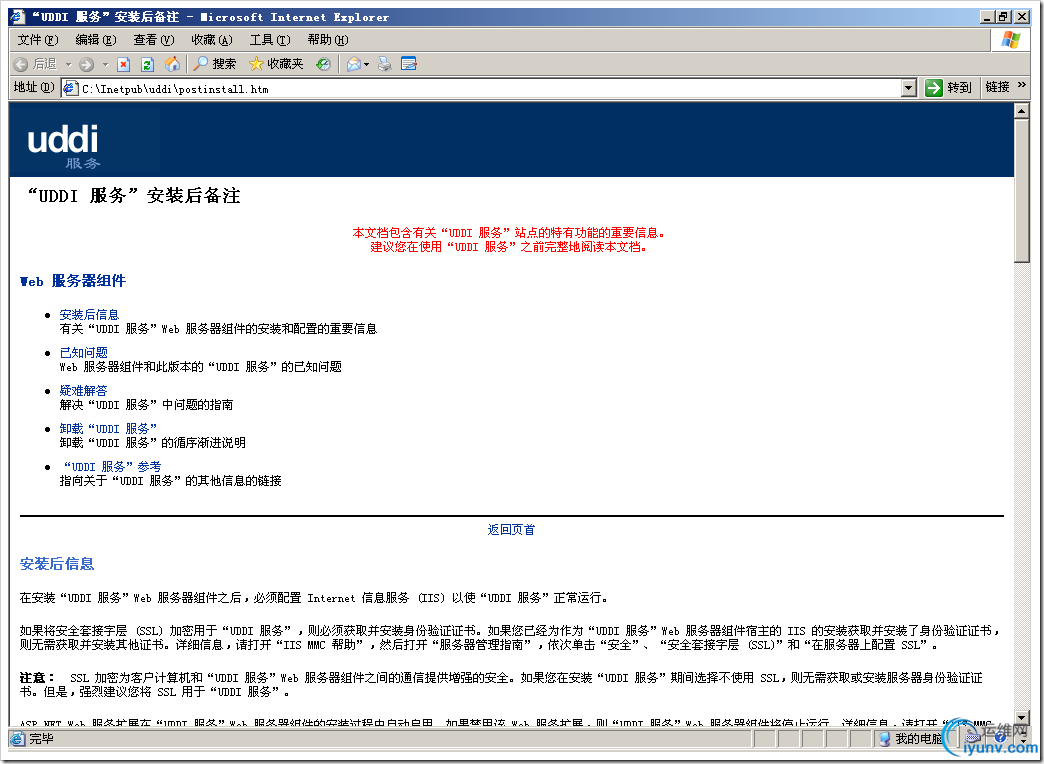The width and height of the screenshot is (1044, 764).
Task: Open the 查看(V) menu
Action: (x=154, y=40)
